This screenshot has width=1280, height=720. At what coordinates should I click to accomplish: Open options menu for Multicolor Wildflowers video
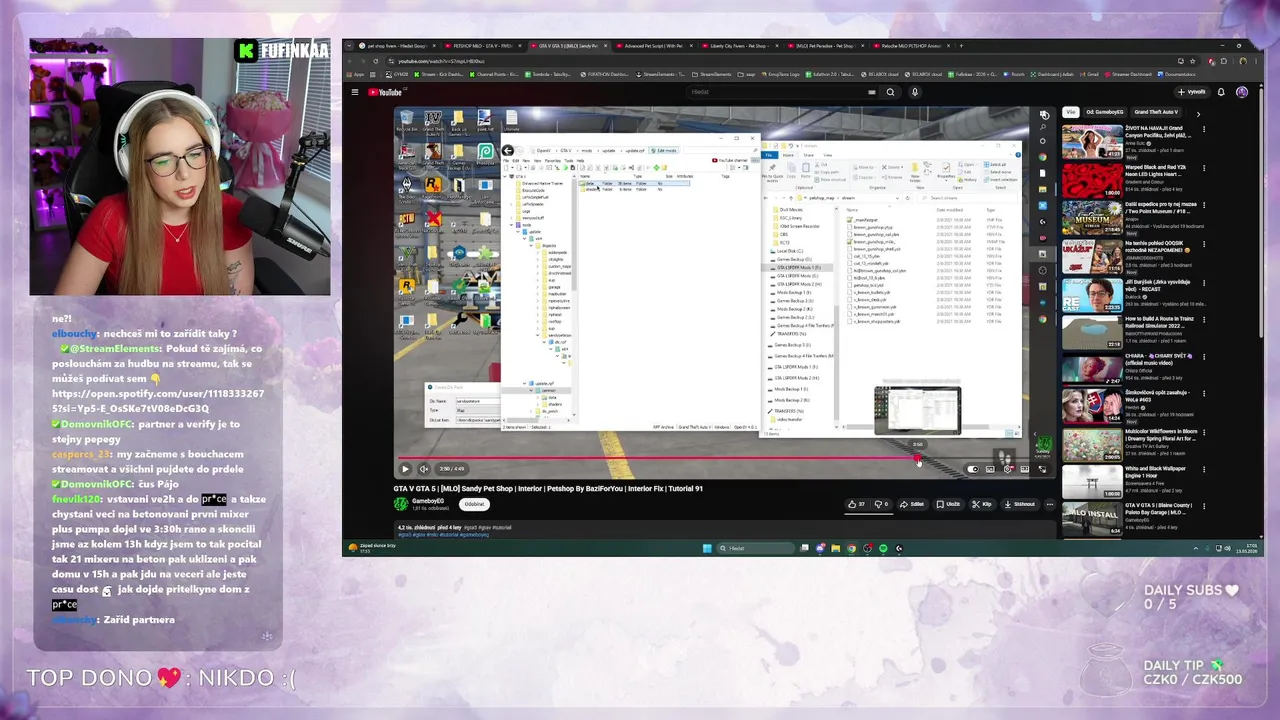[x=1202, y=433]
